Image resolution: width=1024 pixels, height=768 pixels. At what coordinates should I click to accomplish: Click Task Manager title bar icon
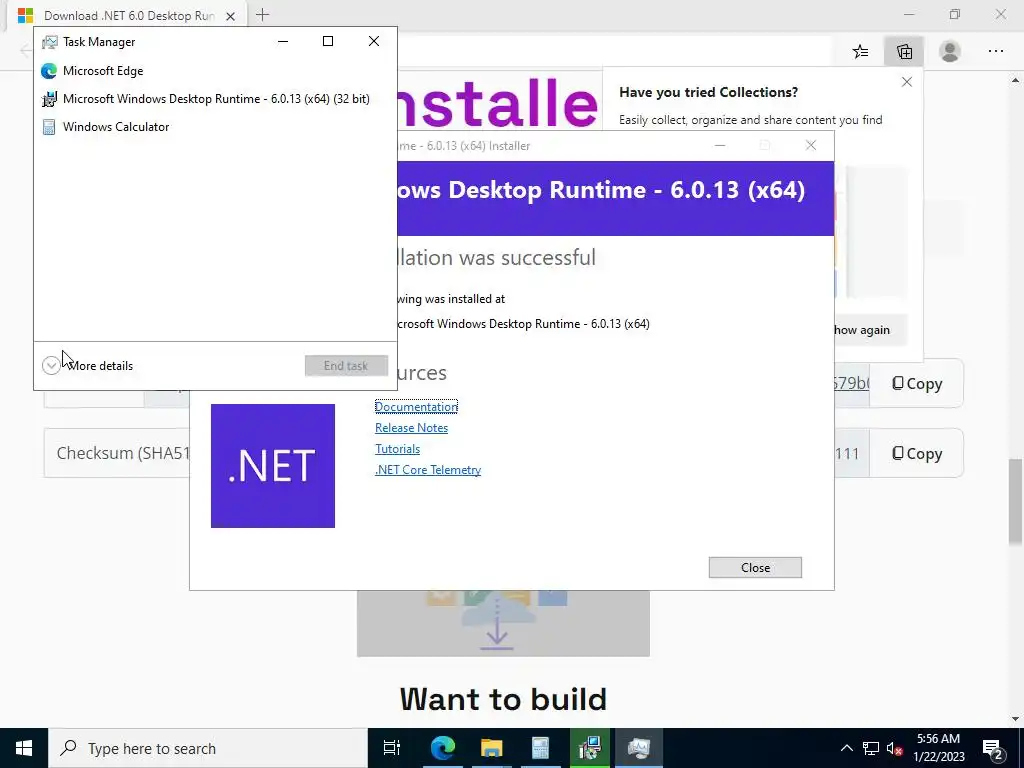(x=50, y=42)
